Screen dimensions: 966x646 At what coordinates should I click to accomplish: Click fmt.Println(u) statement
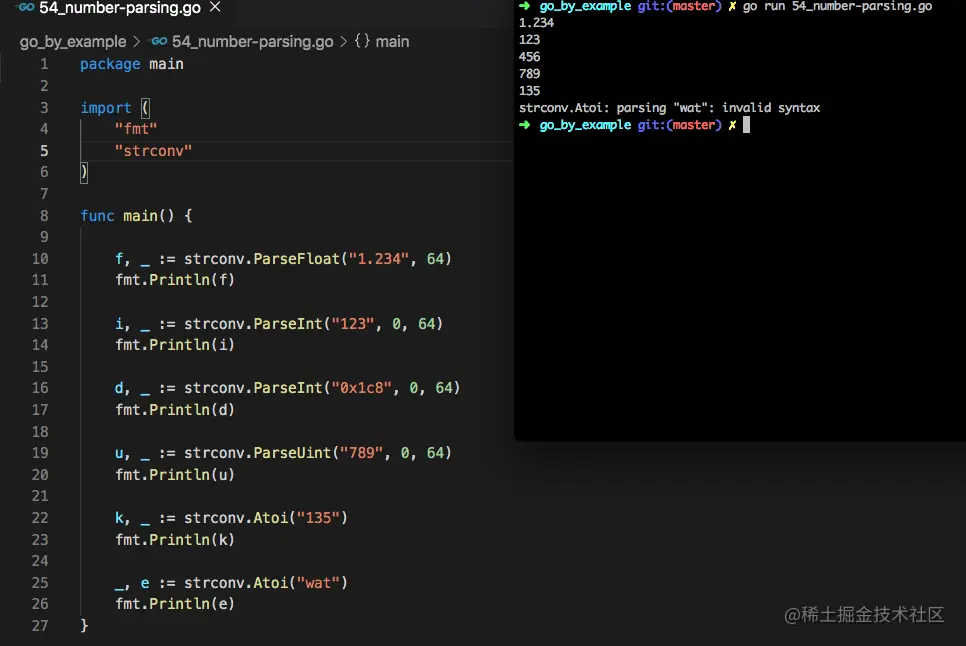175,475
